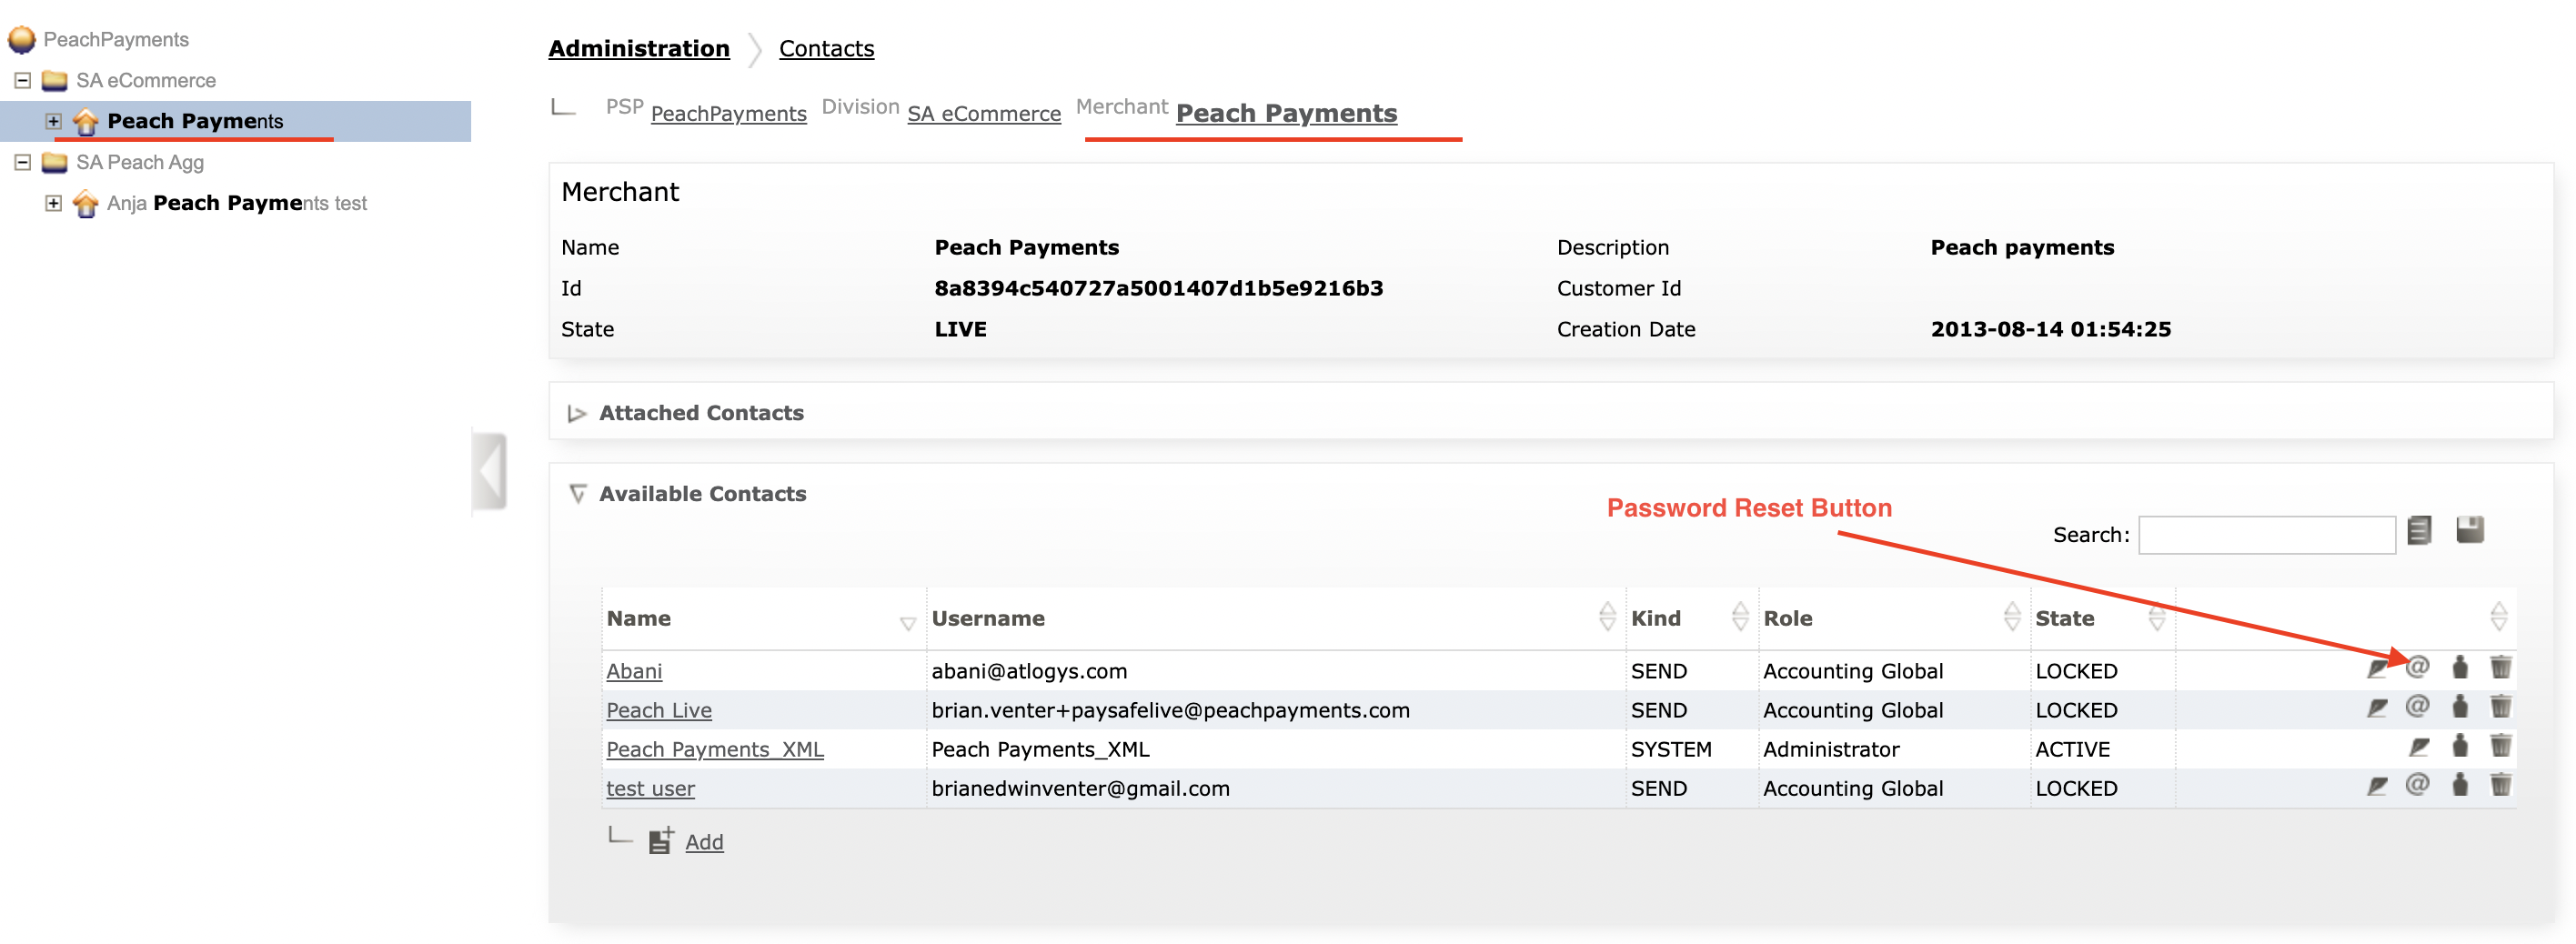
Task: Click creation date 2013-08-14 01:54:25
Action: (2050, 329)
